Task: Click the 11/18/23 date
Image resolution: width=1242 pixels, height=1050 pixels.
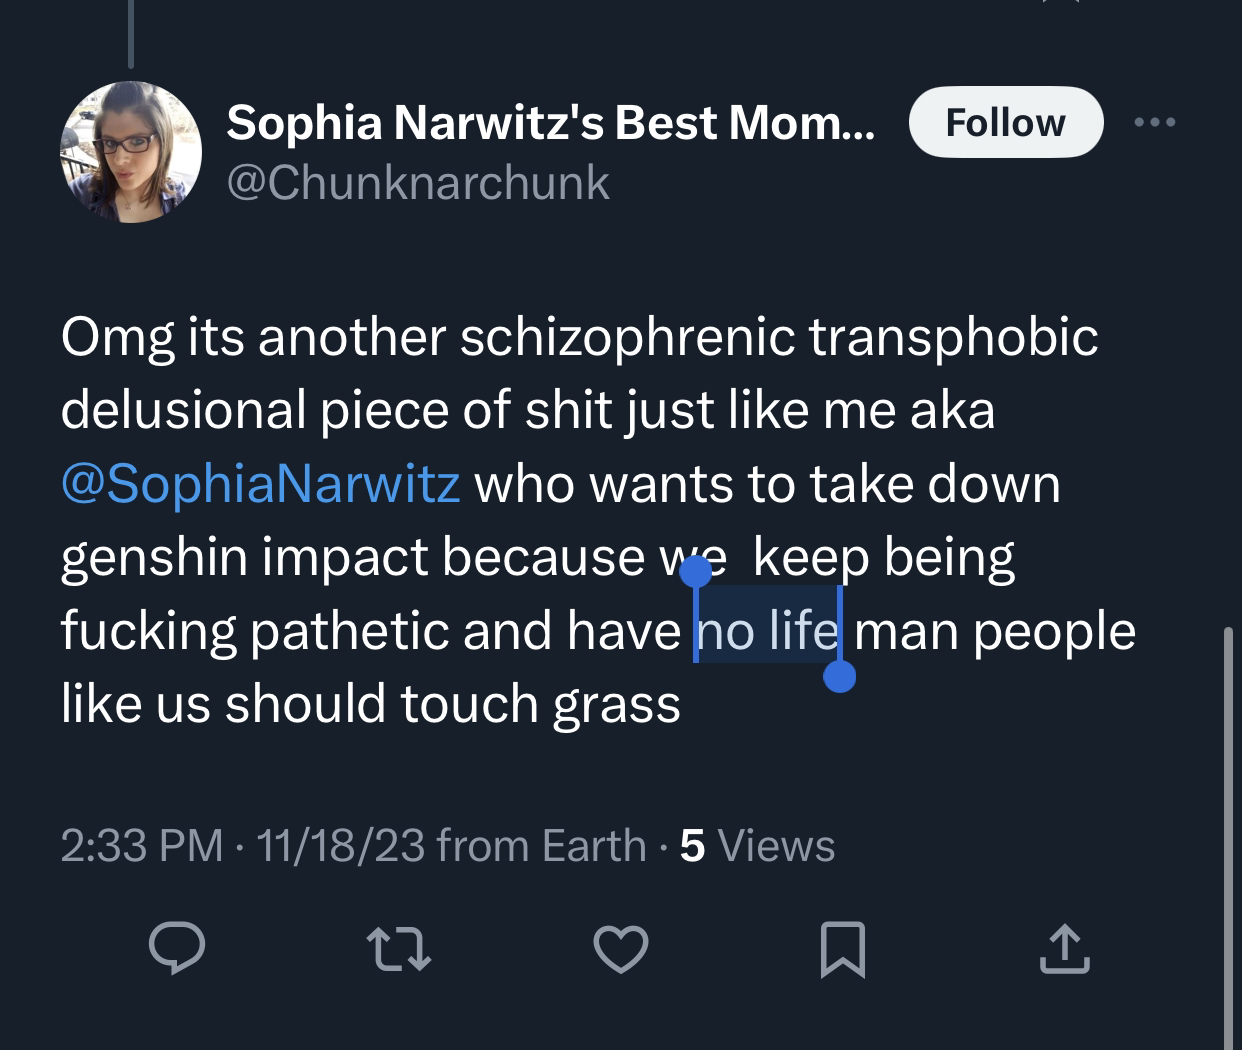Action: click(x=340, y=846)
